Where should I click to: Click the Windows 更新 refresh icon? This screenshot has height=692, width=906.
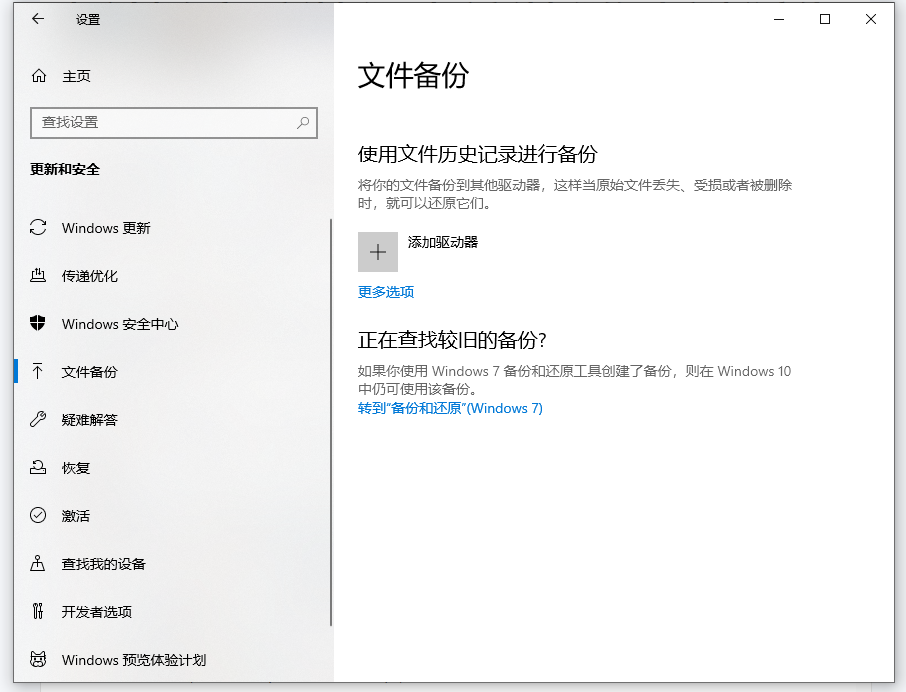(x=38, y=228)
